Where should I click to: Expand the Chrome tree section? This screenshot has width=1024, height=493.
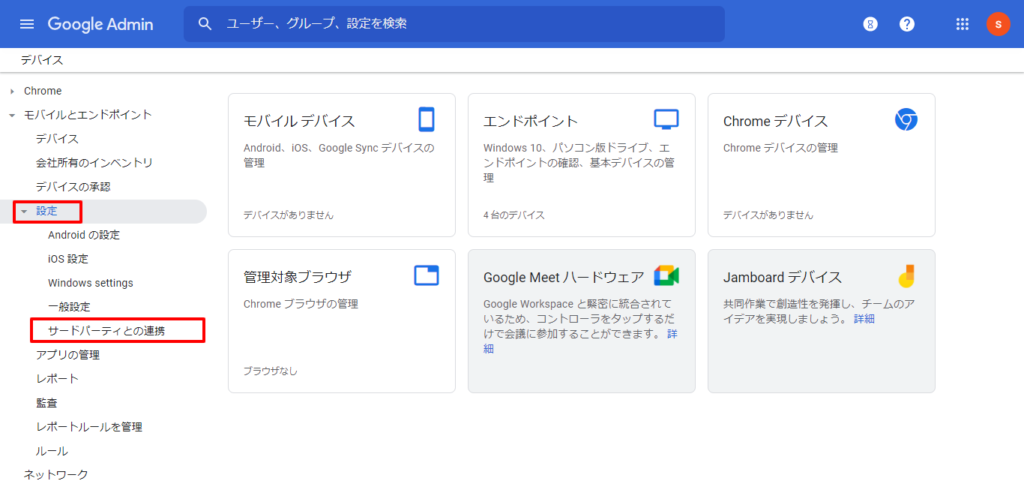(x=12, y=91)
